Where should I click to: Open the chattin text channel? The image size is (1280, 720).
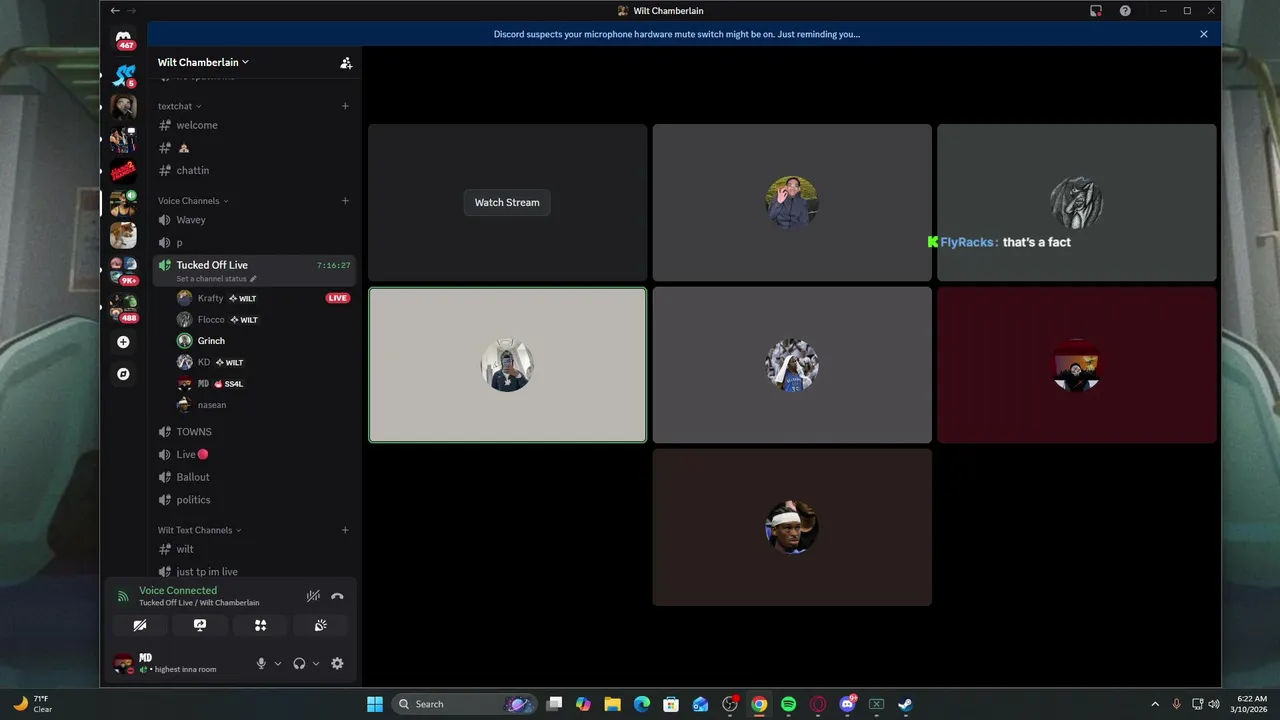coord(254,170)
